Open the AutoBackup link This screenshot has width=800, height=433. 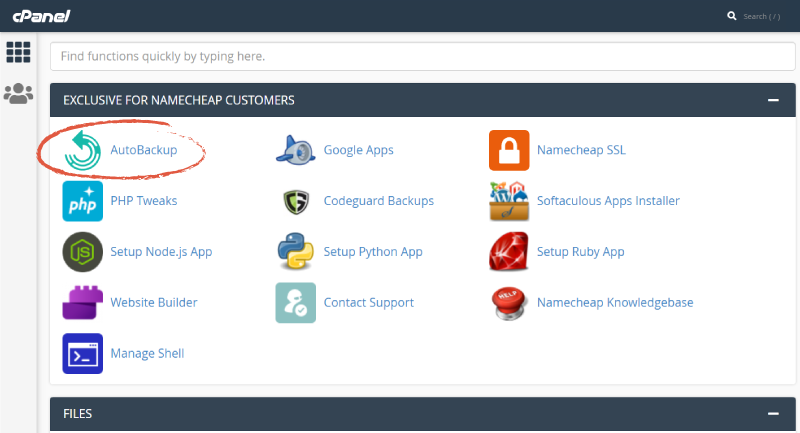[x=144, y=150]
